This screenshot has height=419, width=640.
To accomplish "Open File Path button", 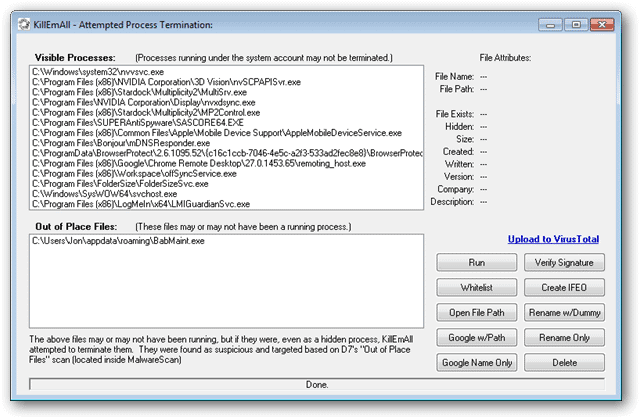I will click(476, 313).
